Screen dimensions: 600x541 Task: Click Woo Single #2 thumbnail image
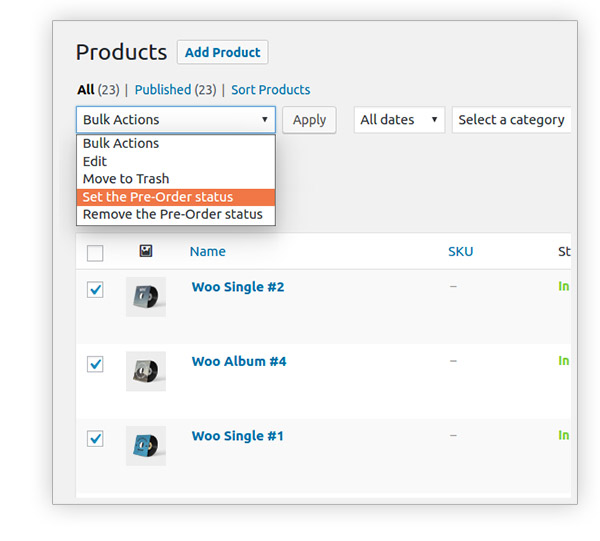tap(146, 297)
